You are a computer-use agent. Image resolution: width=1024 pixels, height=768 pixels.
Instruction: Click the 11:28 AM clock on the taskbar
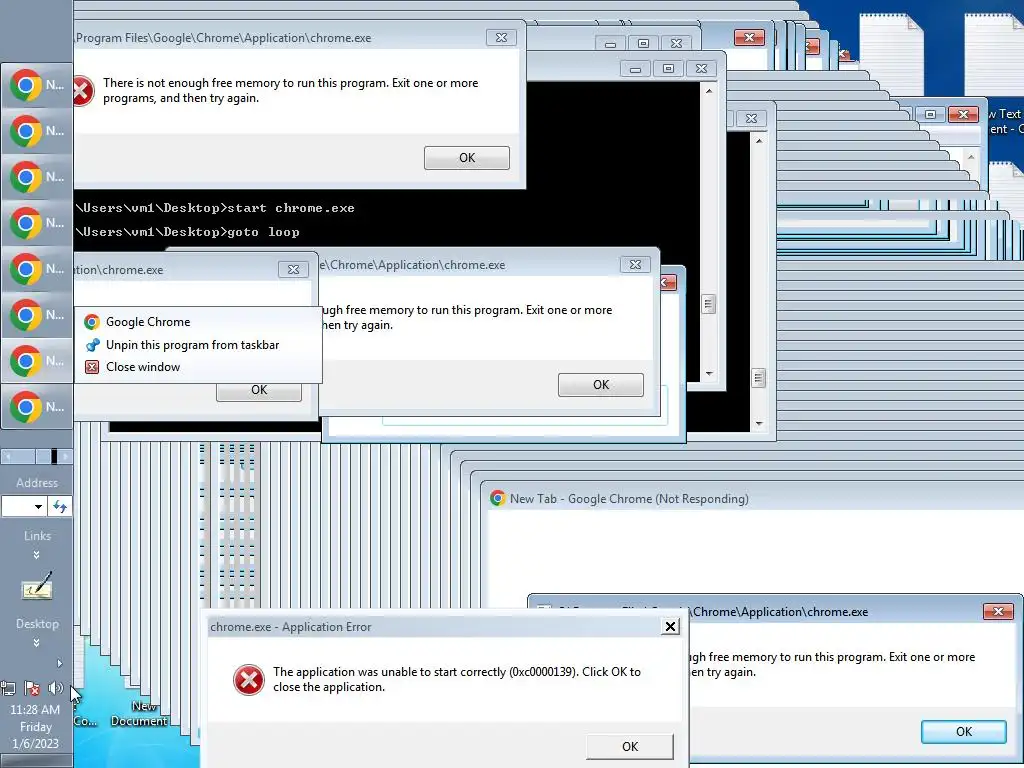pyautogui.click(x=35, y=710)
